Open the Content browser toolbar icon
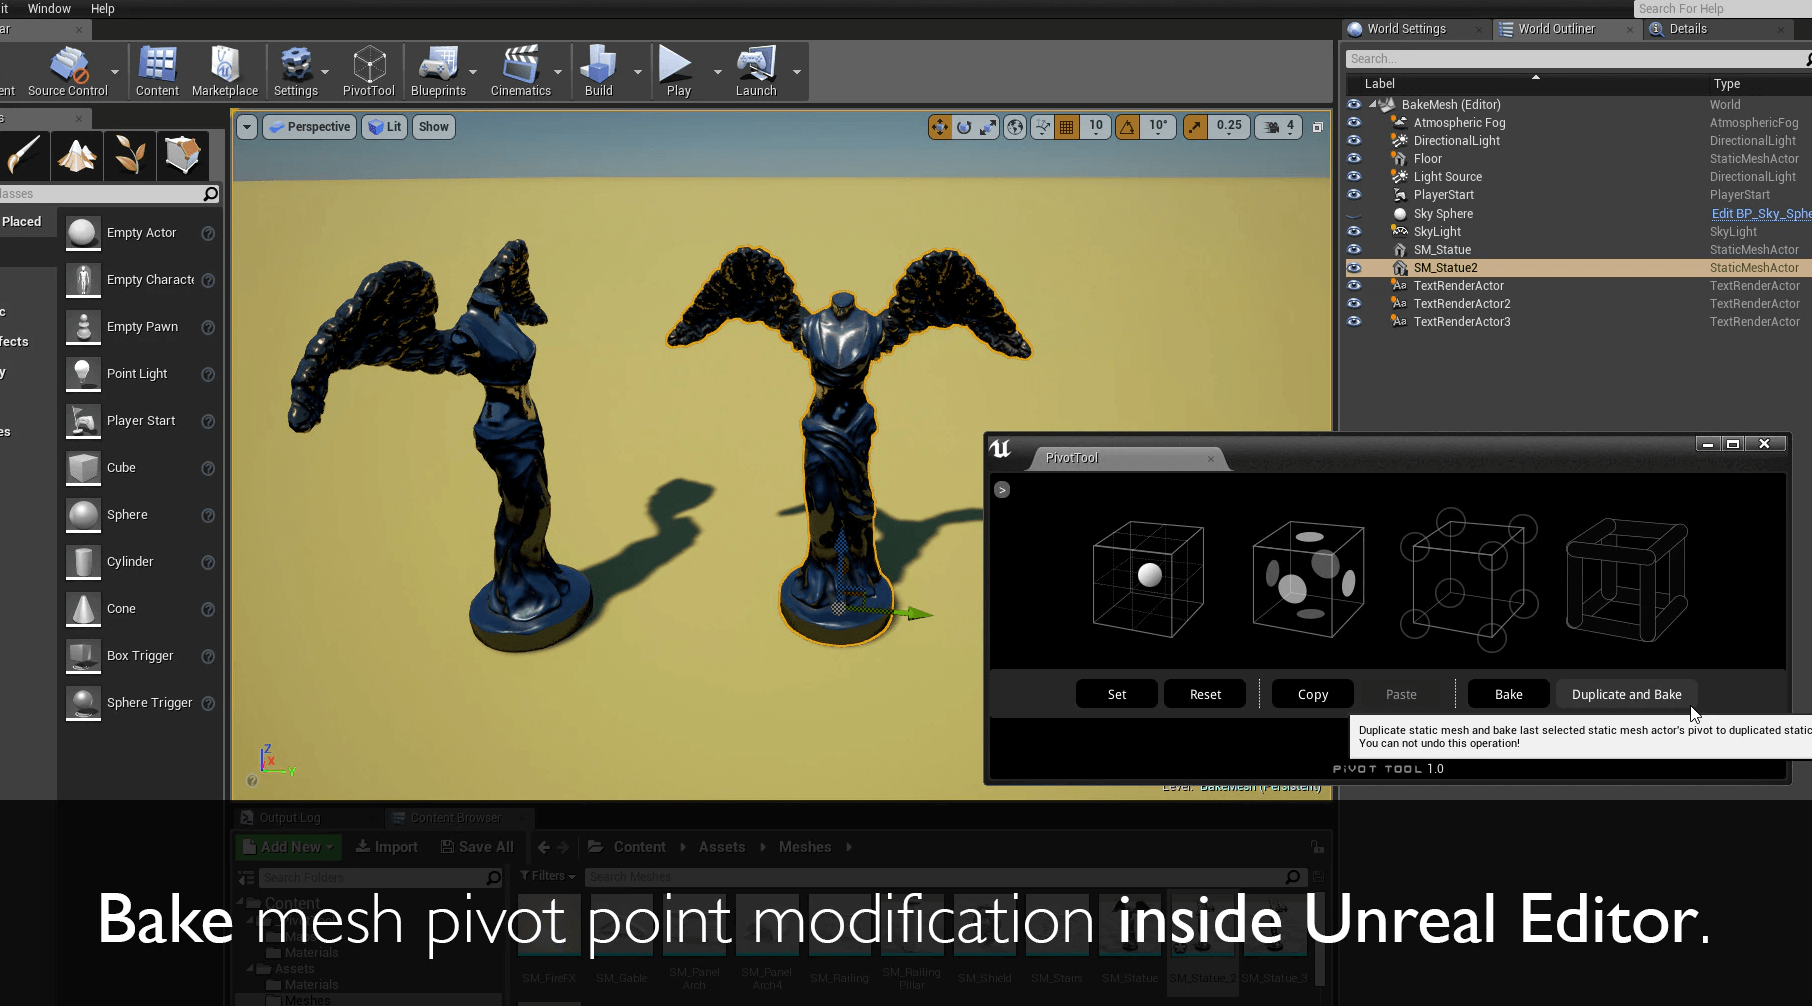The image size is (1812, 1006). [x=157, y=71]
